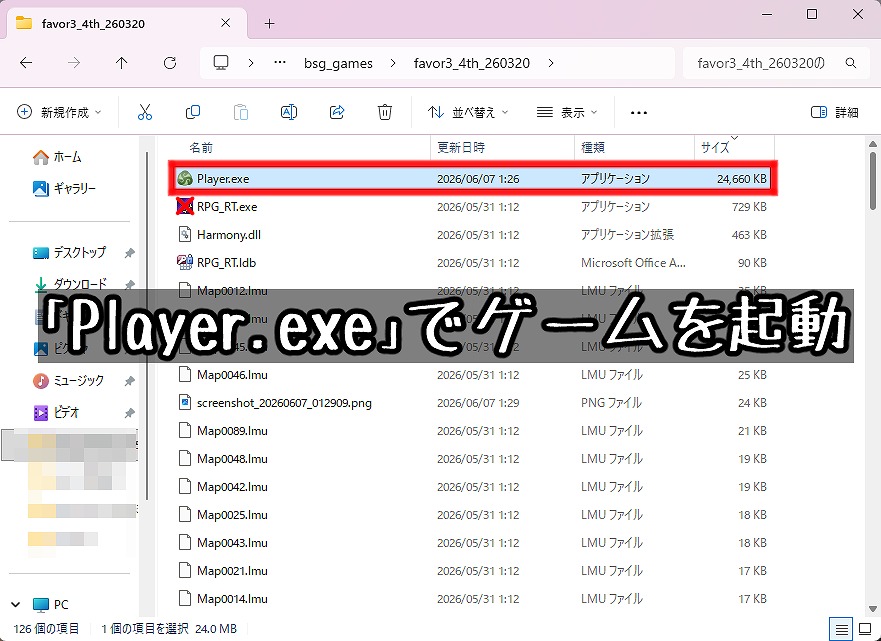The height and width of the screenshot is (641, 881).
Task: Select Harmony.dll file
Action: pyautogui.click(x=229, y=235)
